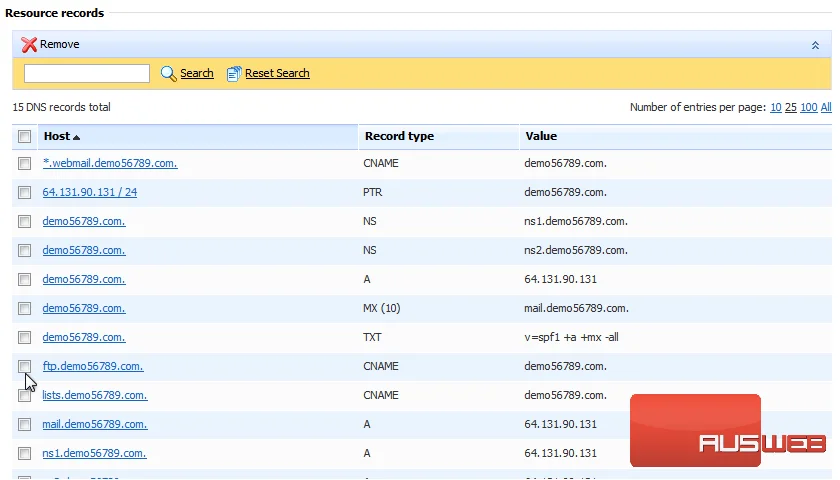The width and height of the screenshot is (840, 480).
Task: Show 10 entries per page
Action: [x=776, y=107]
